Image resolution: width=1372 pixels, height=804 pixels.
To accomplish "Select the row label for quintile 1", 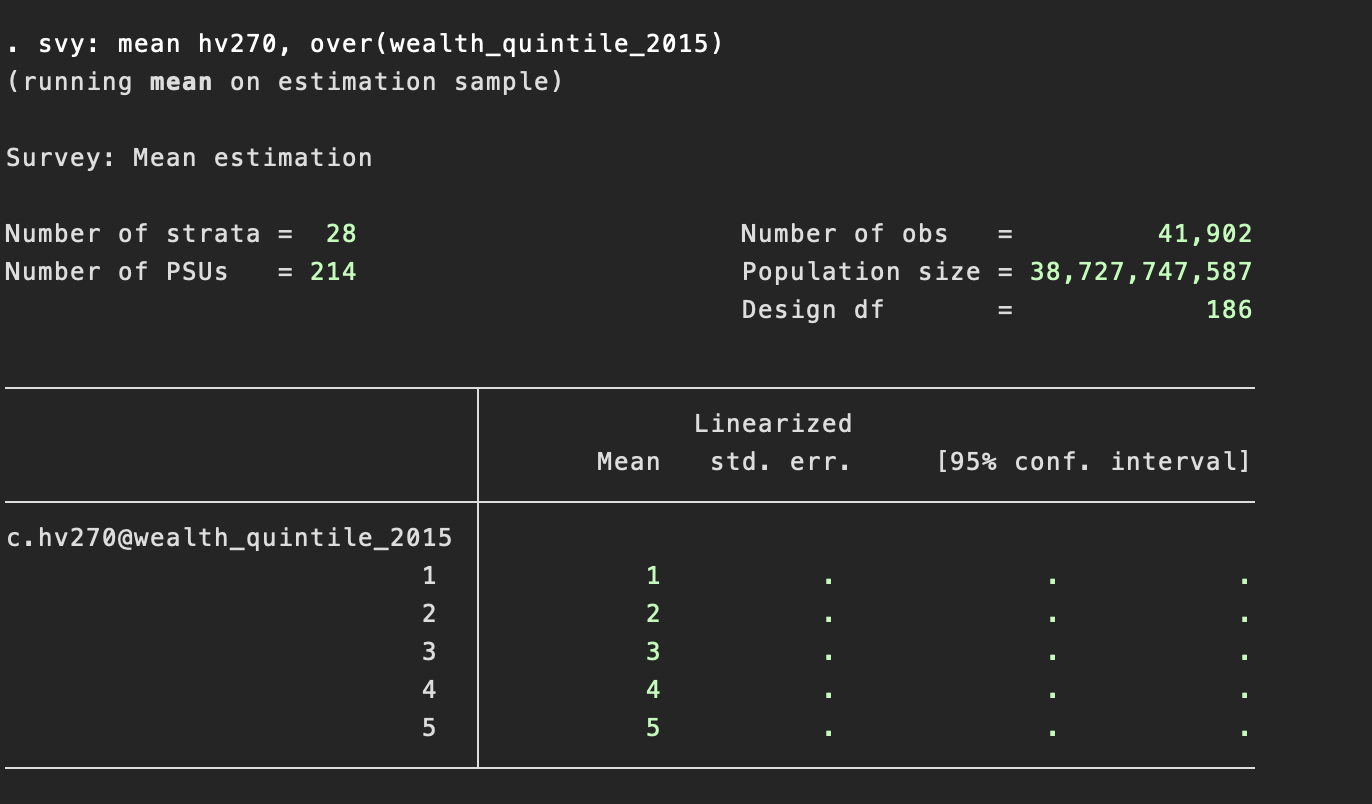I will [x=429, y=576].
